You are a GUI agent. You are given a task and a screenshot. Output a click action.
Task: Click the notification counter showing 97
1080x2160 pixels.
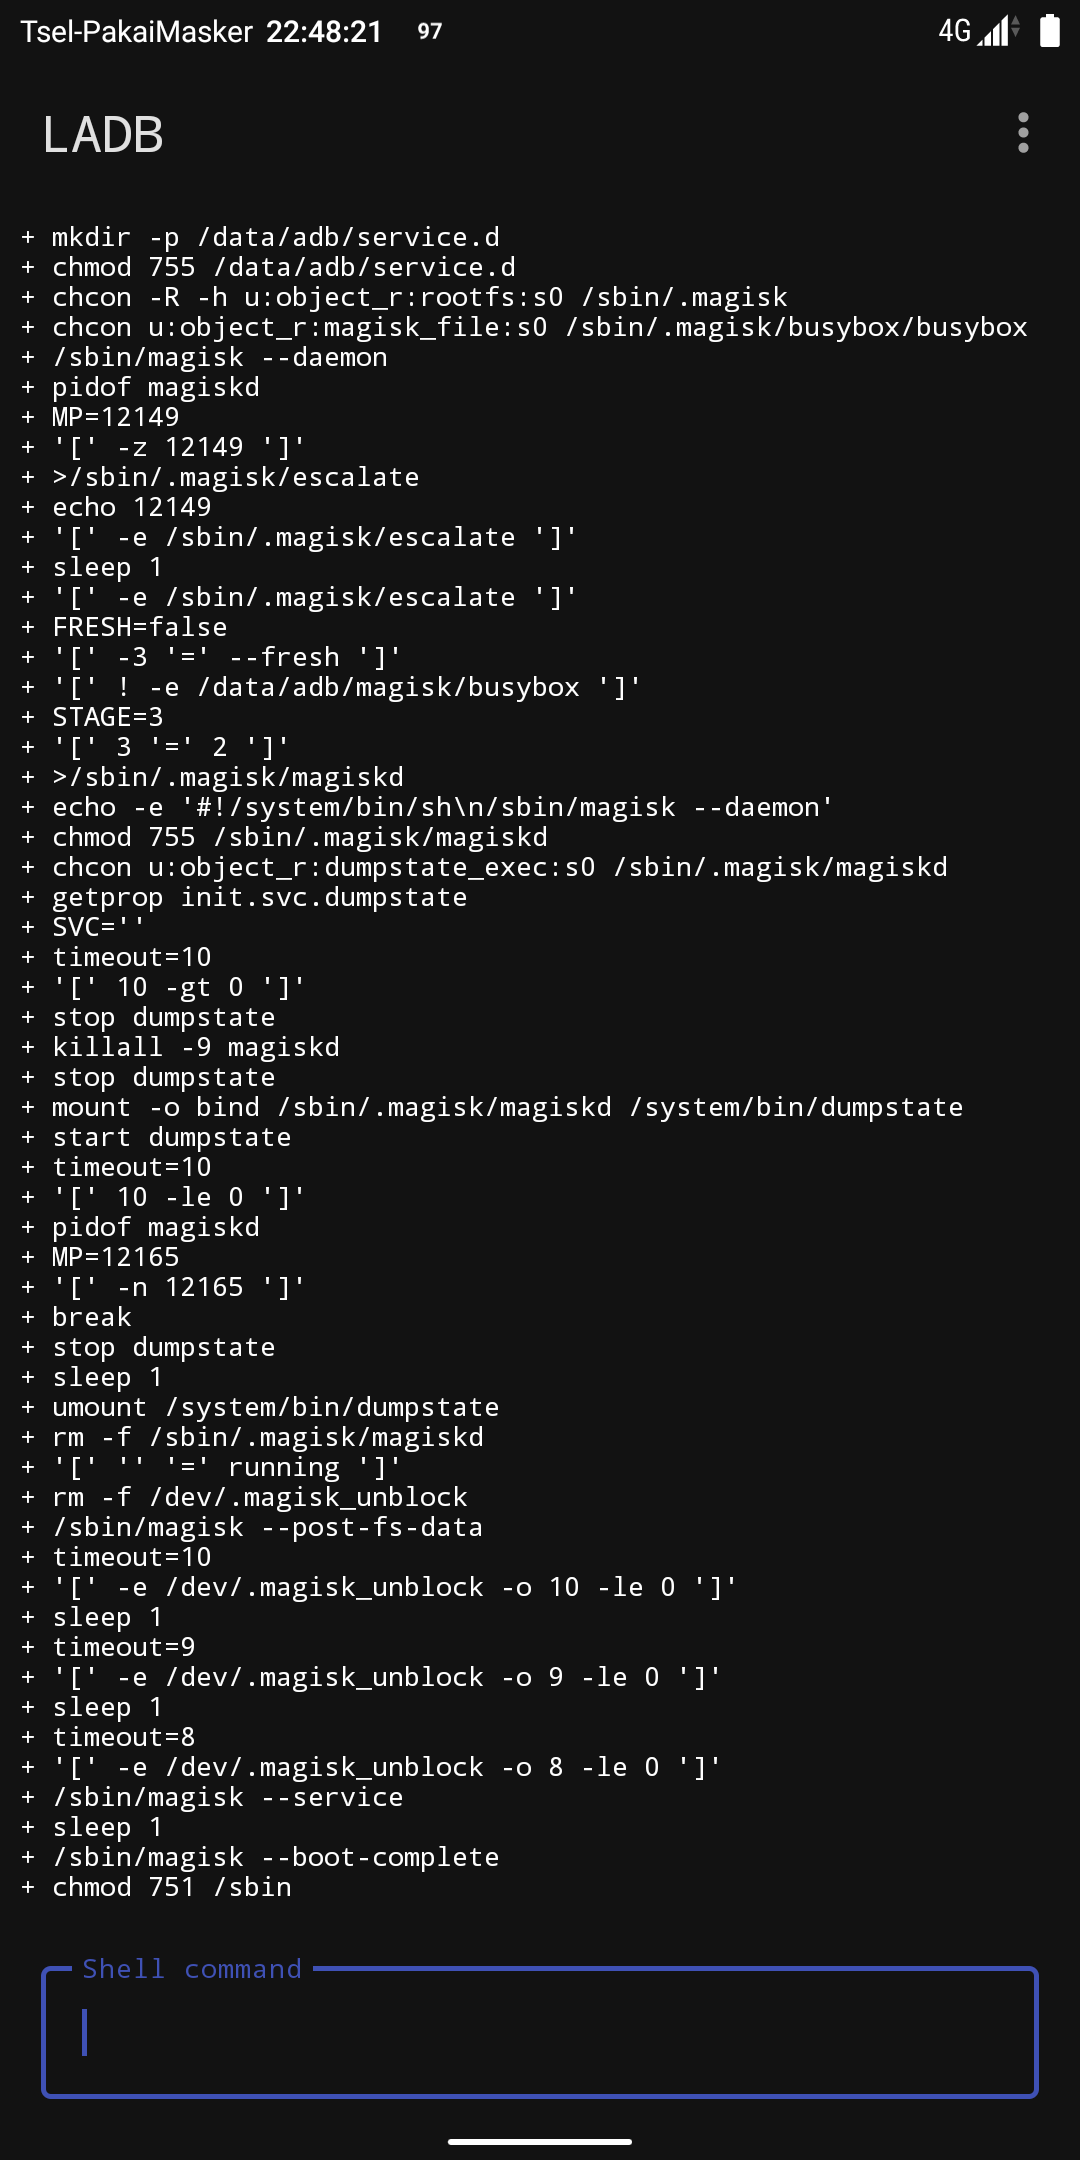click(428, 33)
